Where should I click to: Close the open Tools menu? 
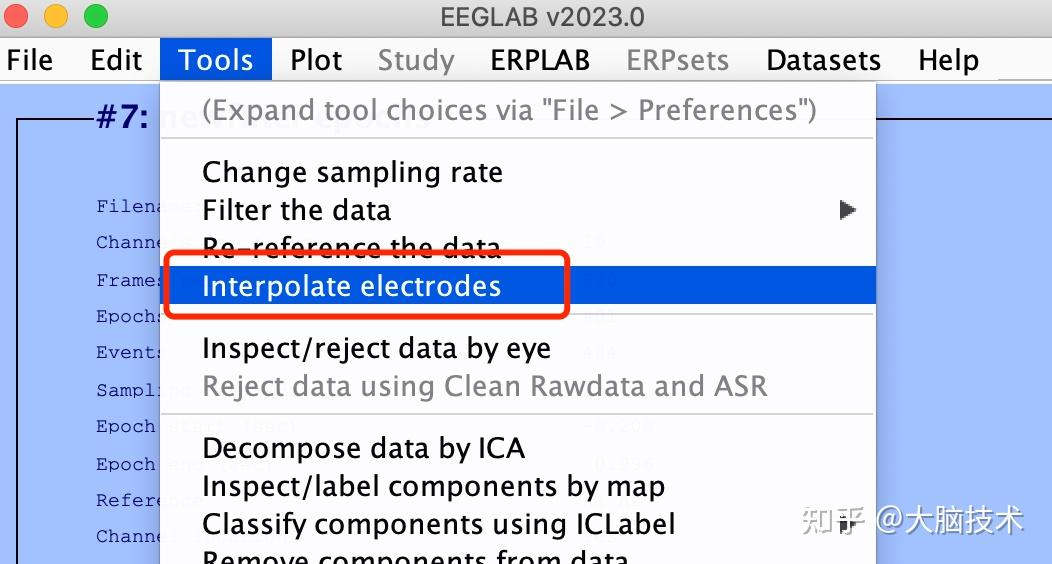pyautogui.click(x=216, y=60)
